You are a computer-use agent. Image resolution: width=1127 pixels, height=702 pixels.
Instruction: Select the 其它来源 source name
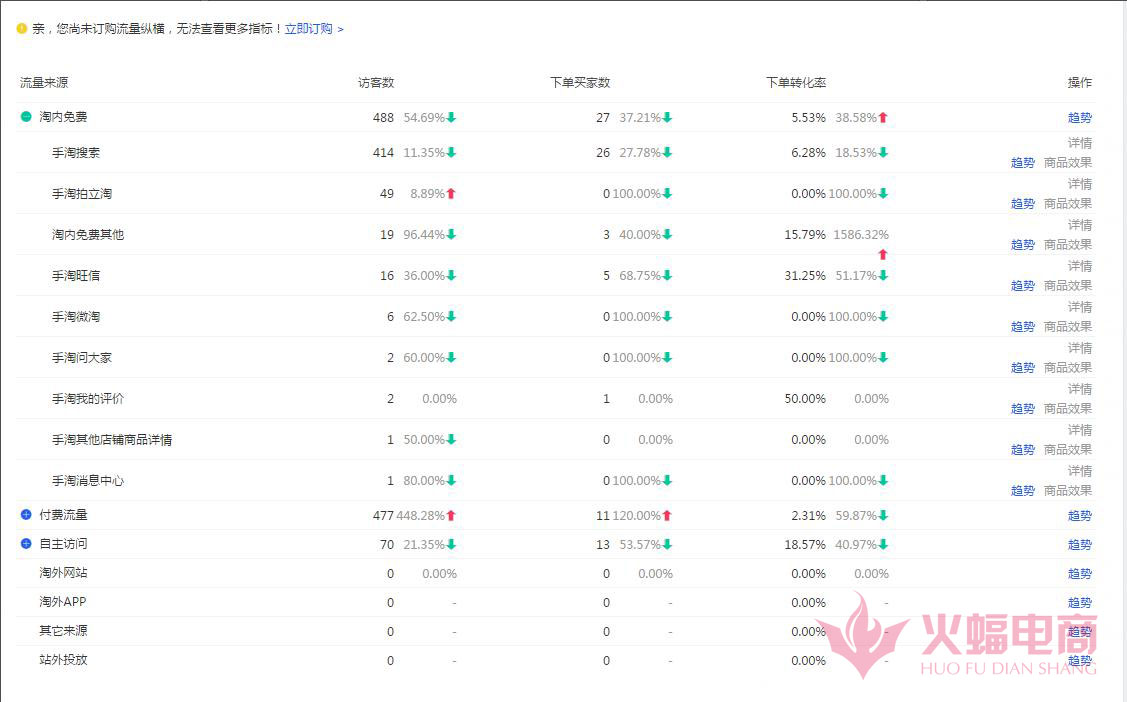click(63, 630)
